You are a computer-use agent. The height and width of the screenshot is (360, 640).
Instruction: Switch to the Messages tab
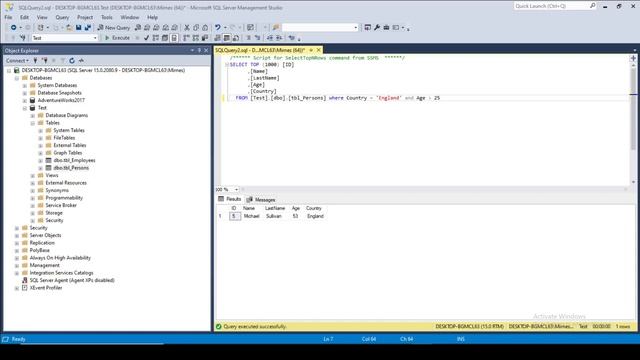click(x=261, y=200)
